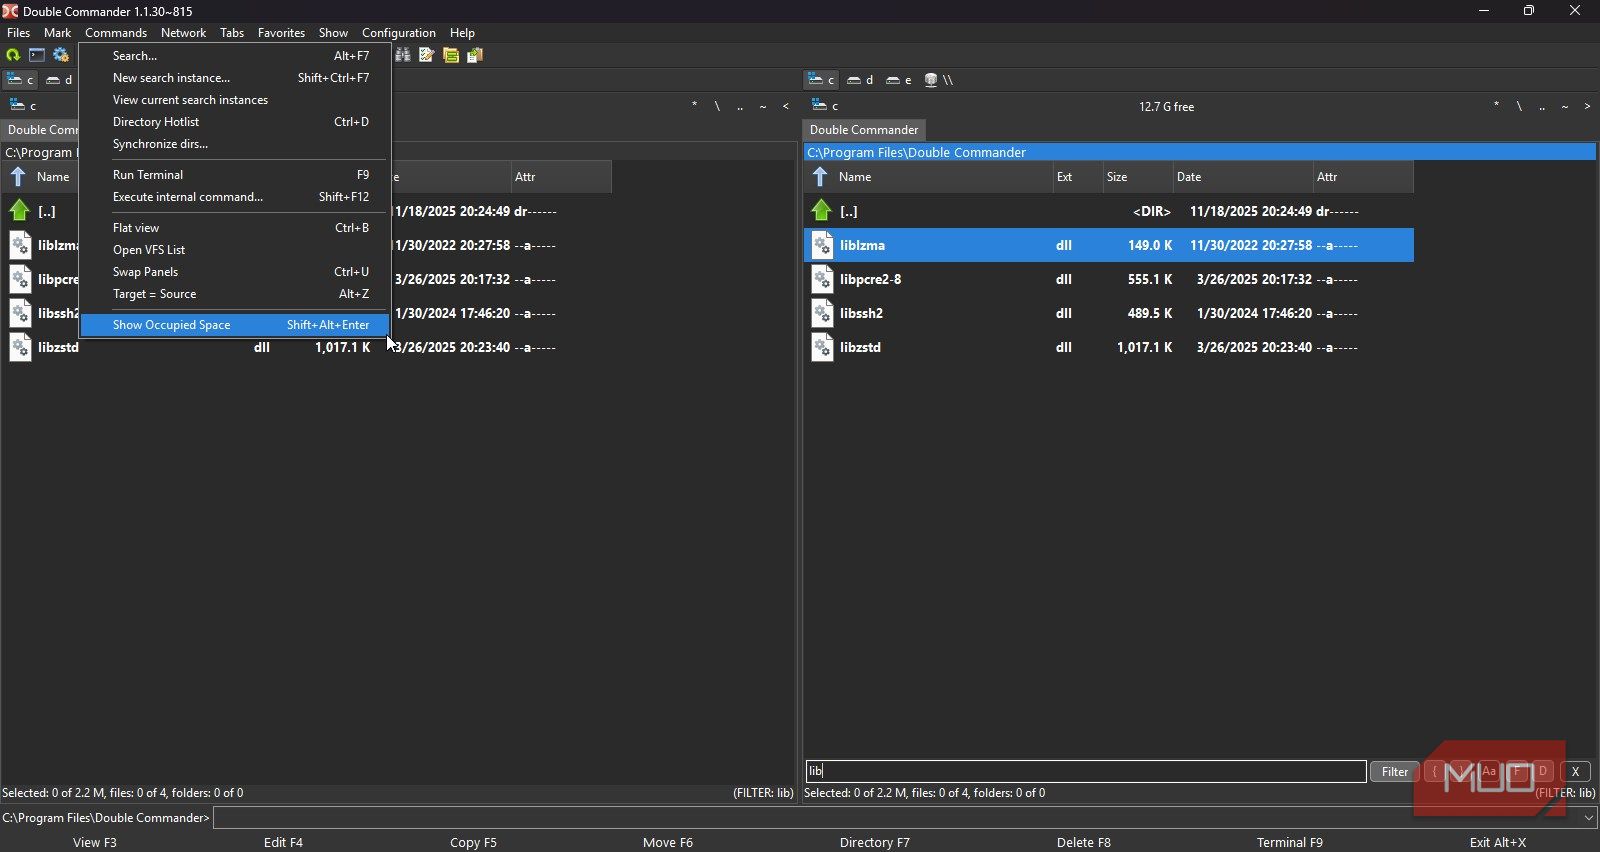Go home with the right panel '~' button

coord(1565,106)
